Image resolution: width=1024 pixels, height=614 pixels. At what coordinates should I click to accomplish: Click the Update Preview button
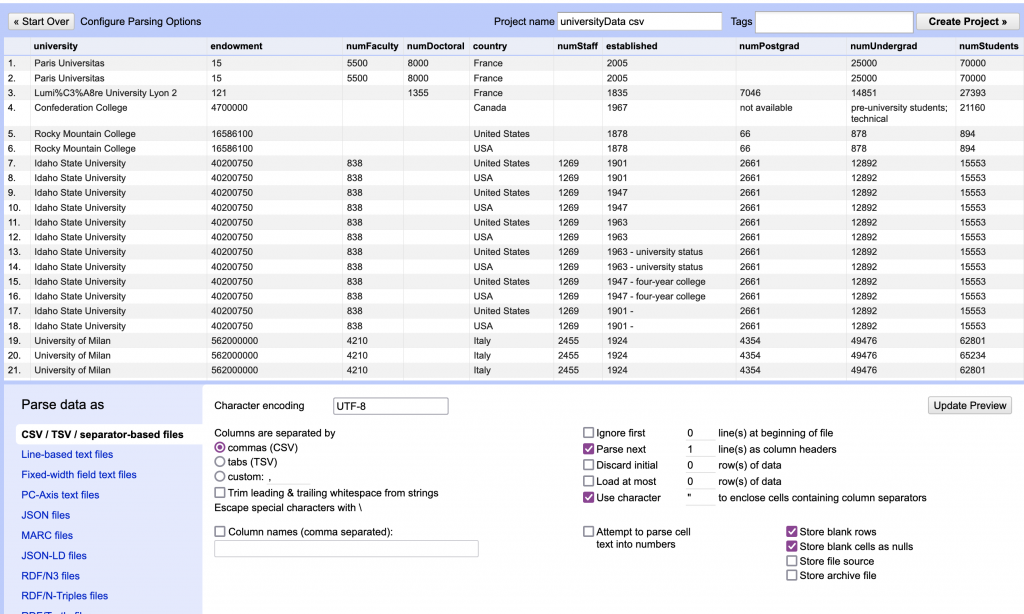pyautogui.click(x=970, y=406)
